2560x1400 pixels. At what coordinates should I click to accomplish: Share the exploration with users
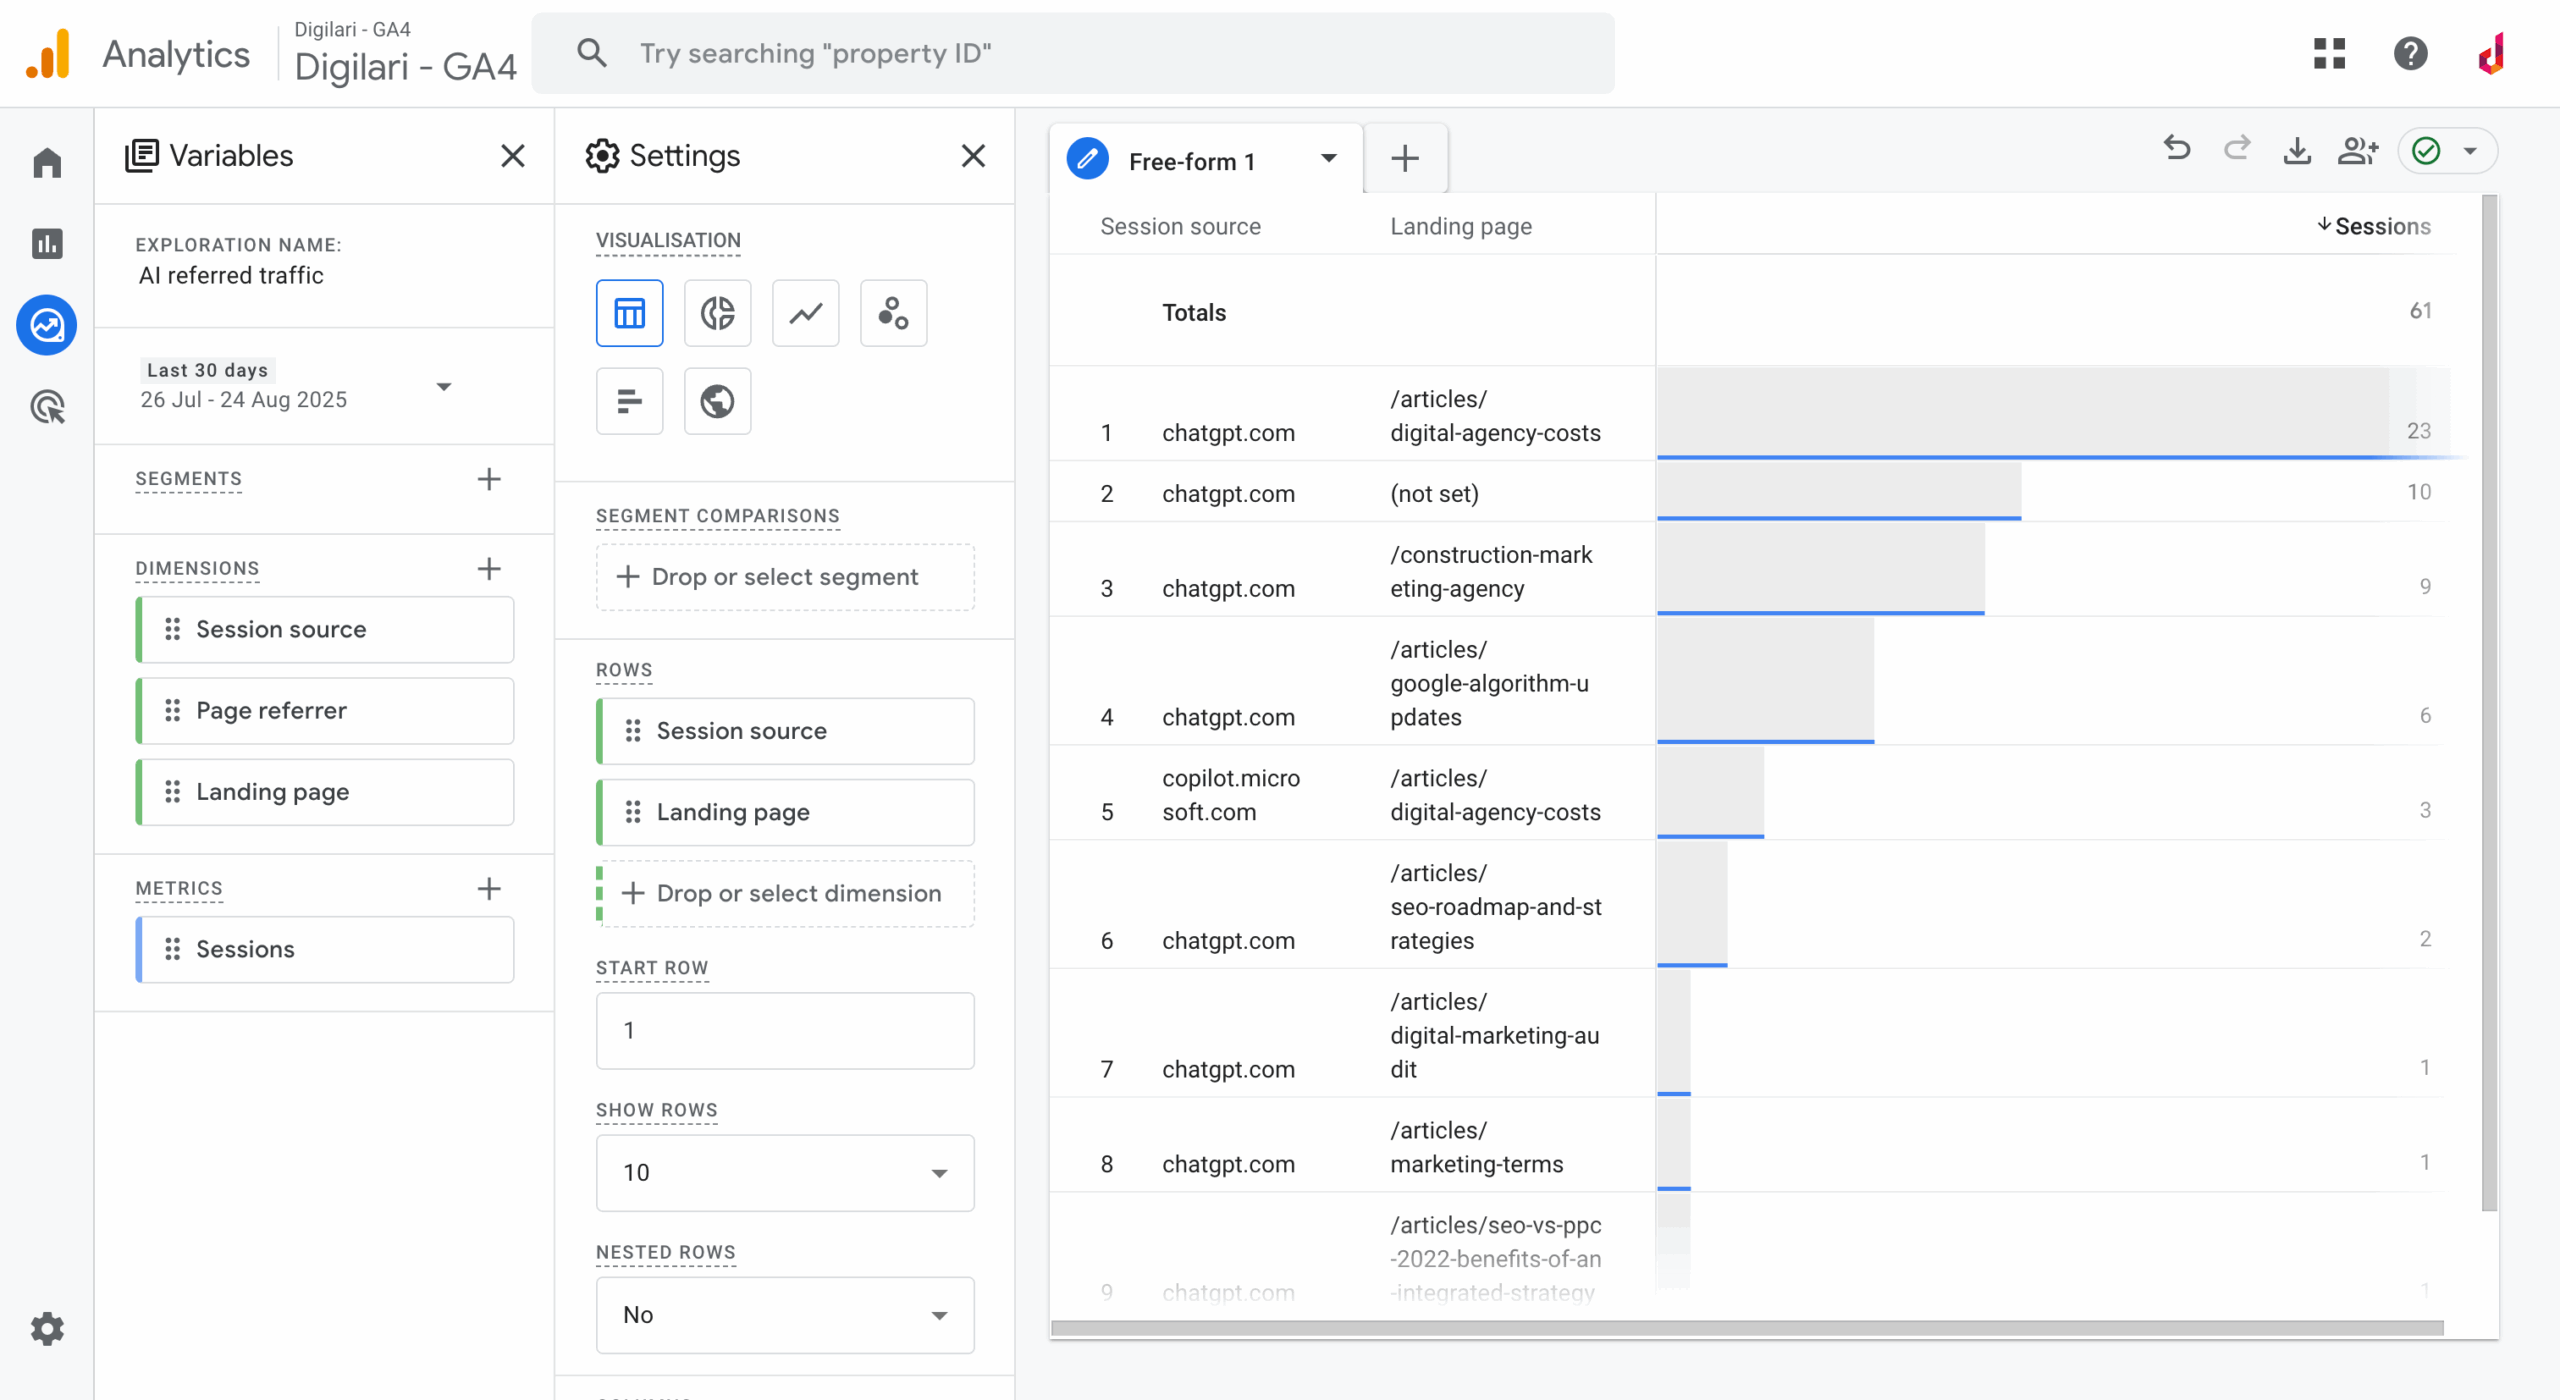point(2357,151)
